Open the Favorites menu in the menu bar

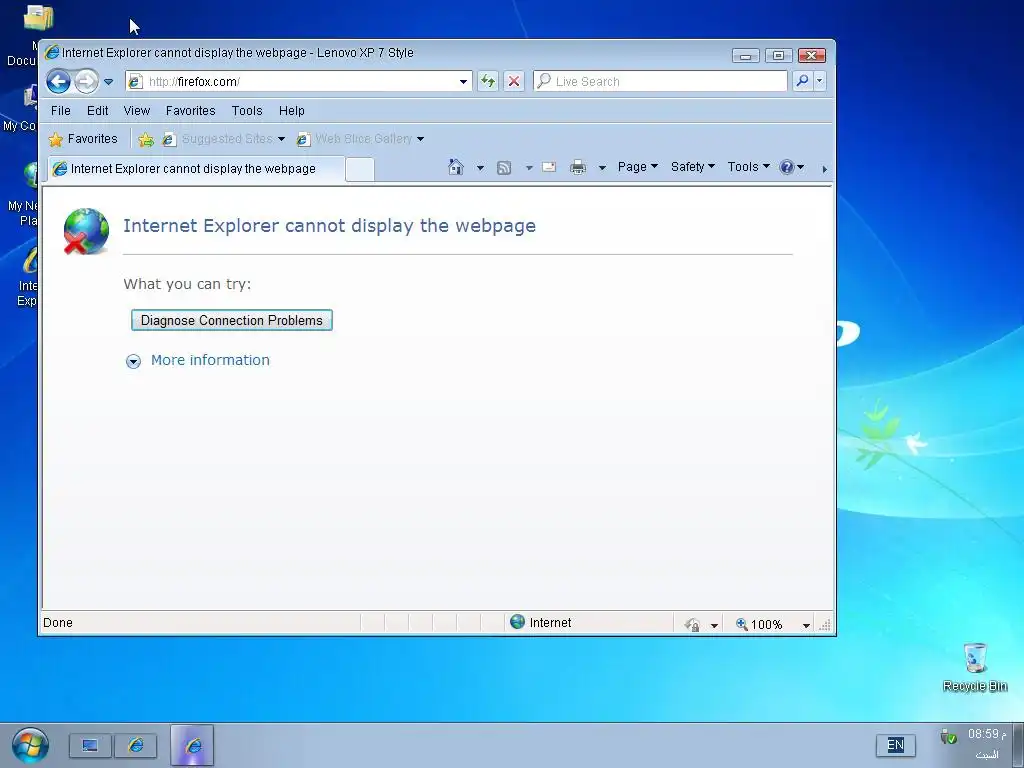click(x=191, y=110)
